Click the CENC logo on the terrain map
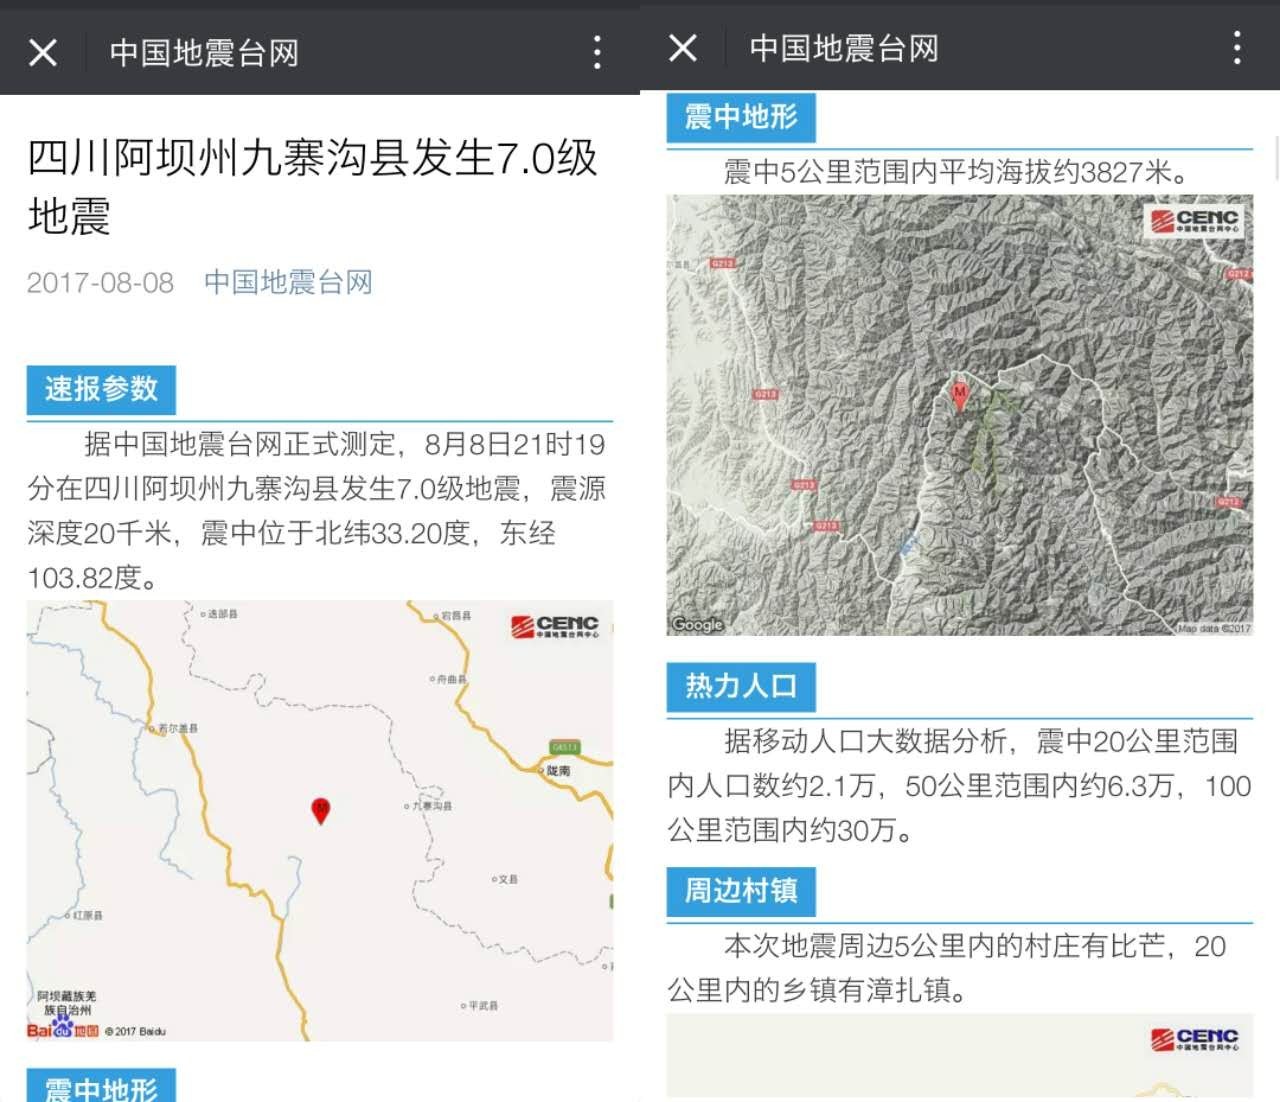This screenshot has width=1280, height=1102. [1195, 221]
